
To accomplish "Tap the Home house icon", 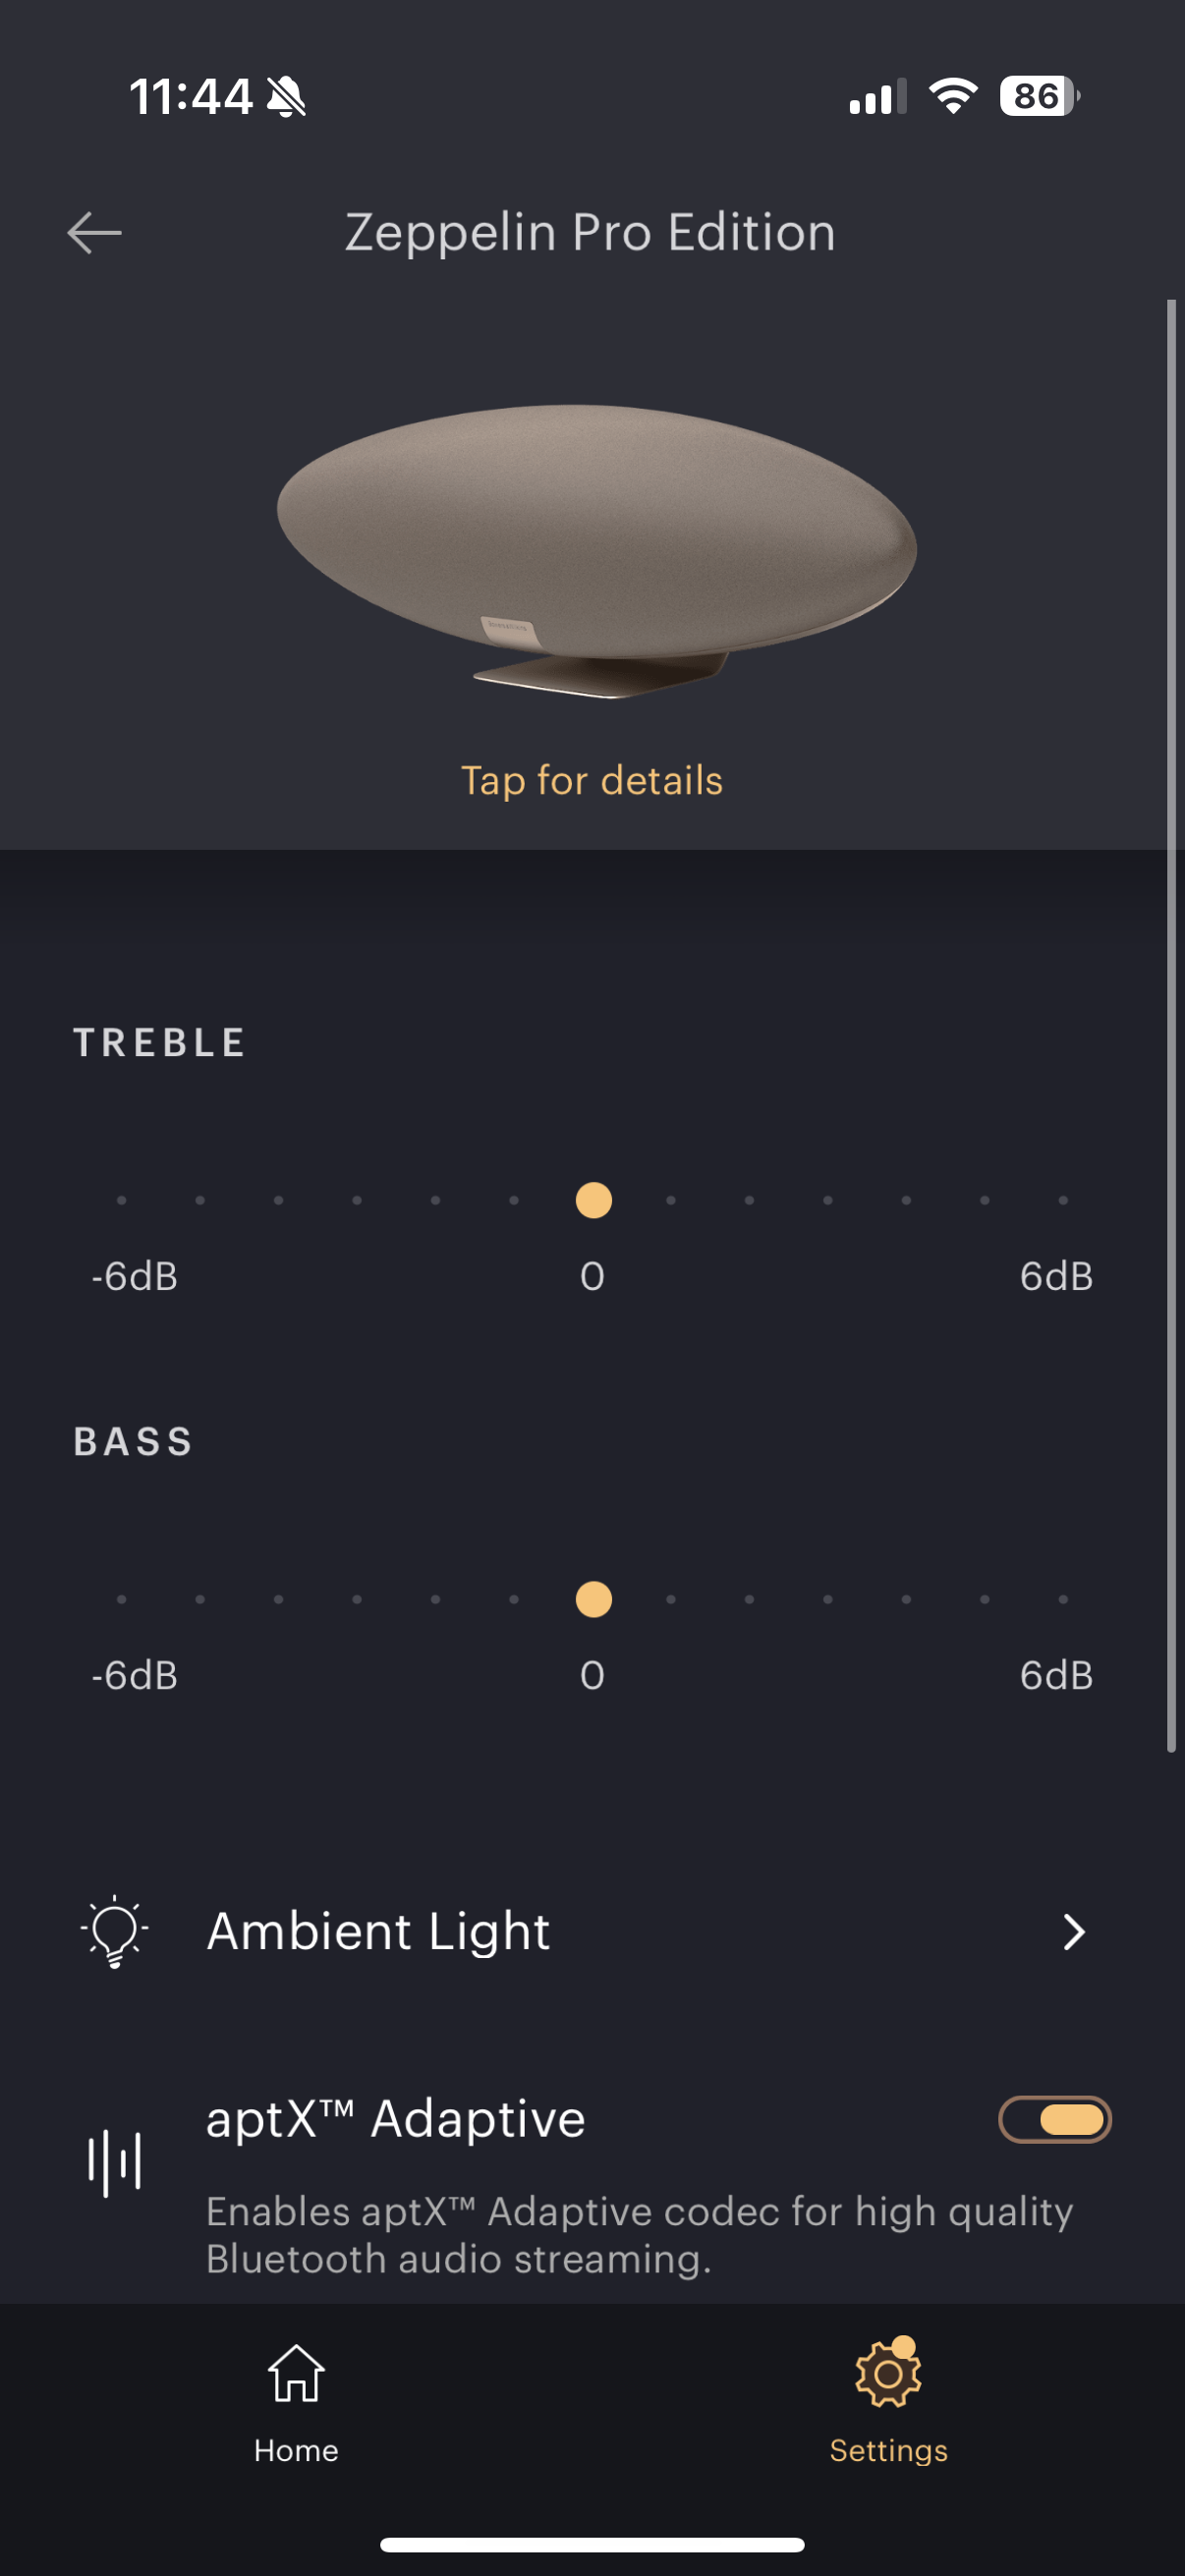I will click(296, 2374).
